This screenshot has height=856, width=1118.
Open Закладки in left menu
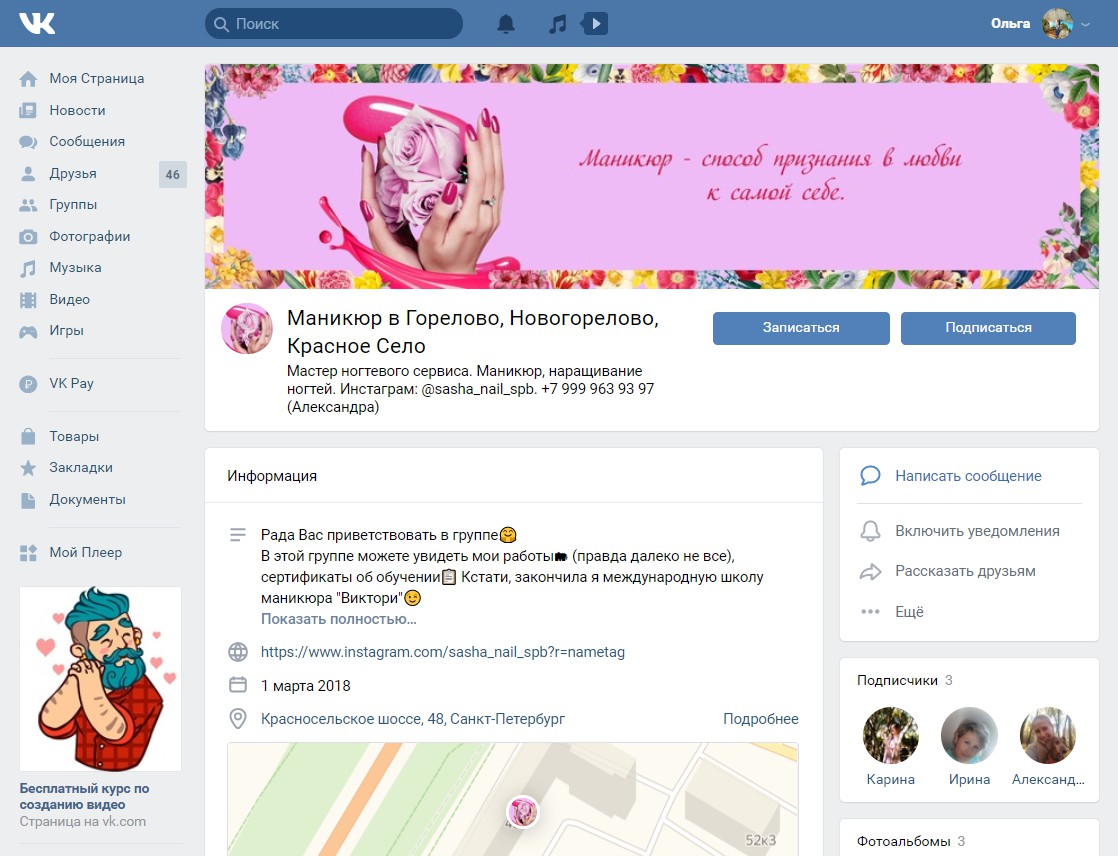click(x=81, y=468)
